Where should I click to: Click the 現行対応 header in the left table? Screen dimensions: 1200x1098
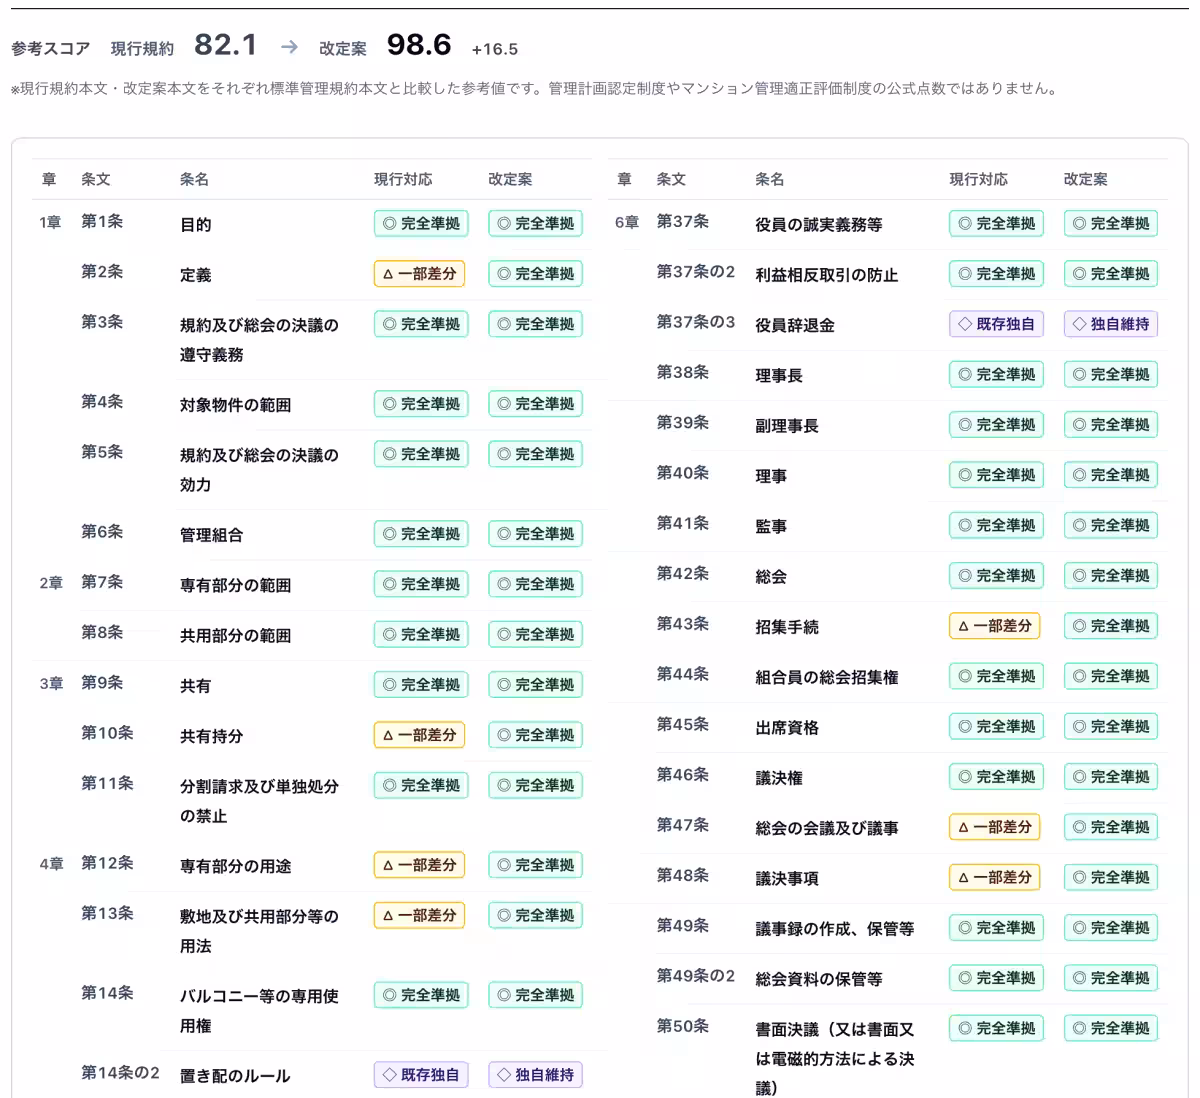(403, 179)
